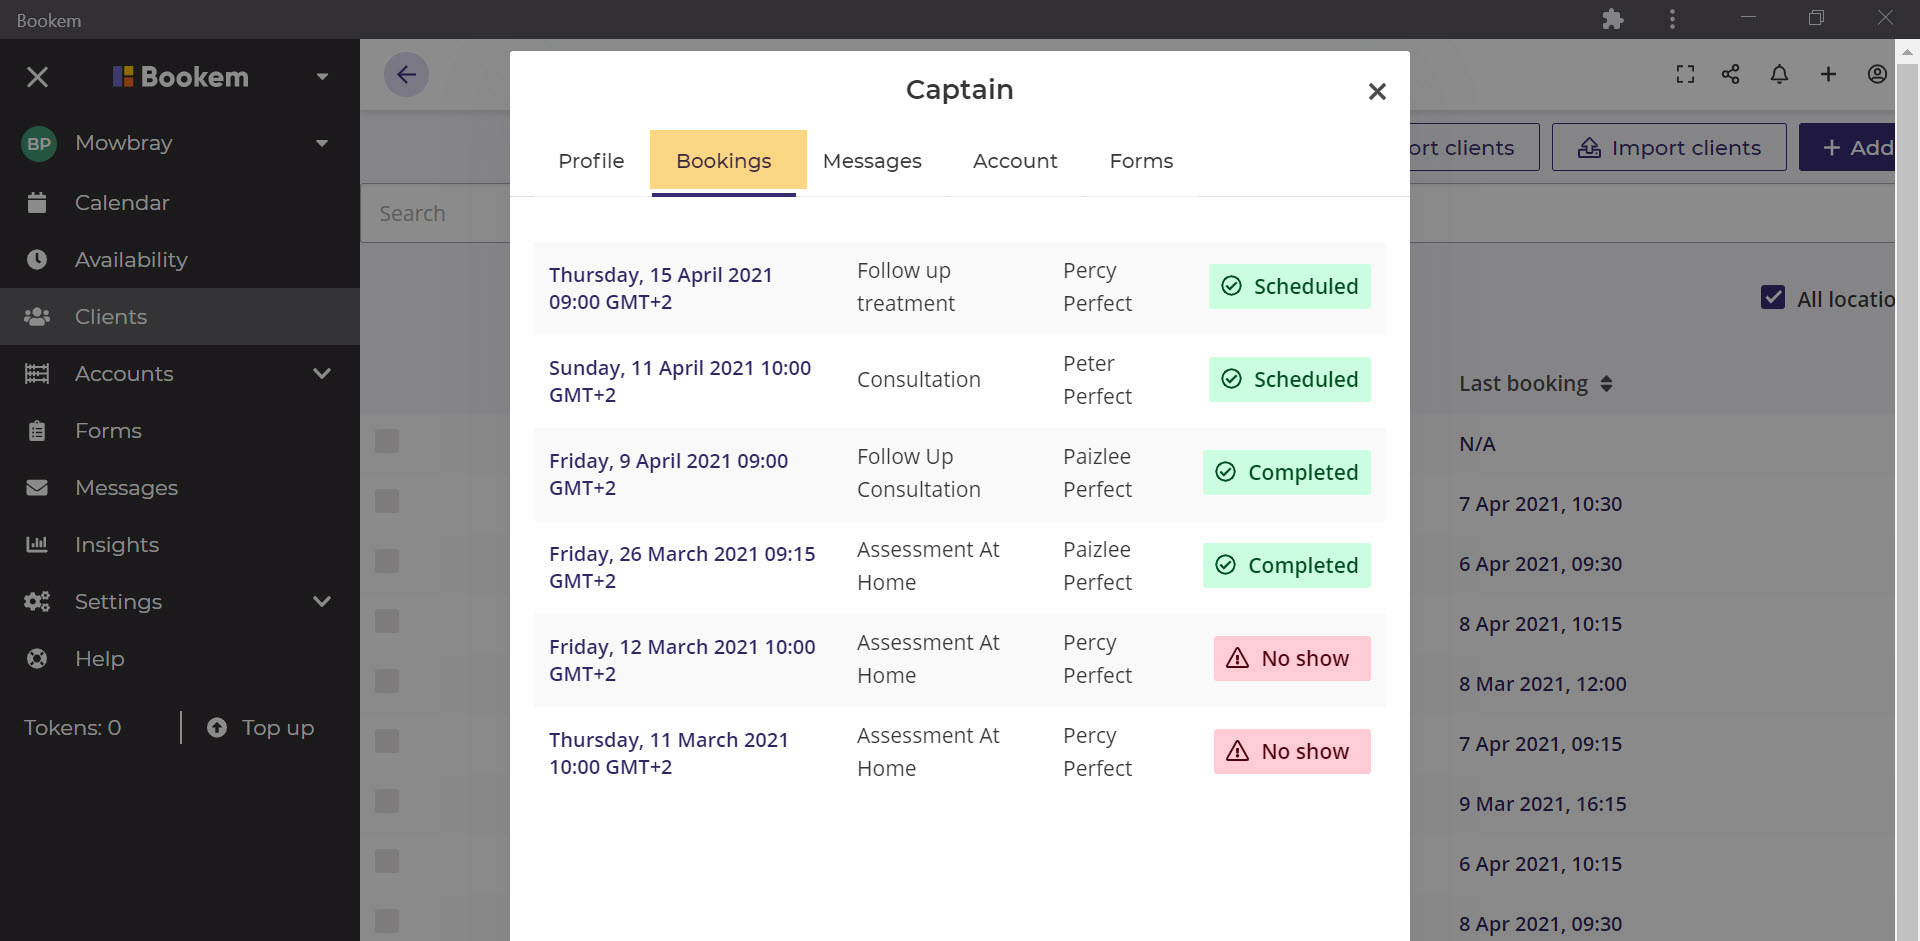Viewport: 1920px width, 941px height.
Task: Open the notifications bell
Action: [x=1779, y=74]
